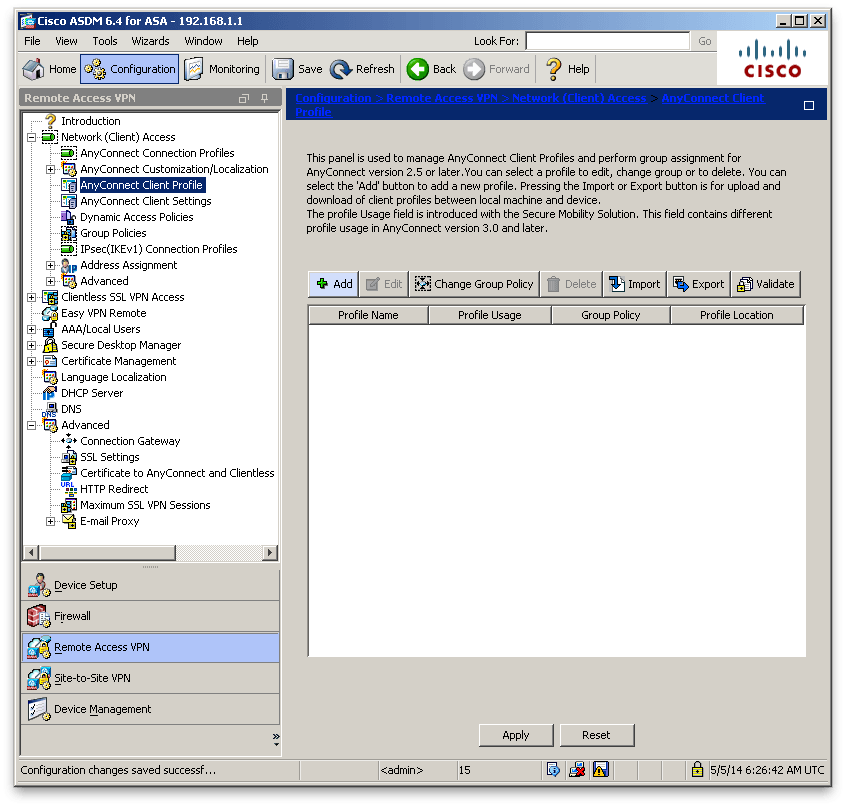The width and height of the screenshot is (846, 807).
Task: Open the Window menu
Action: point(203,41)
